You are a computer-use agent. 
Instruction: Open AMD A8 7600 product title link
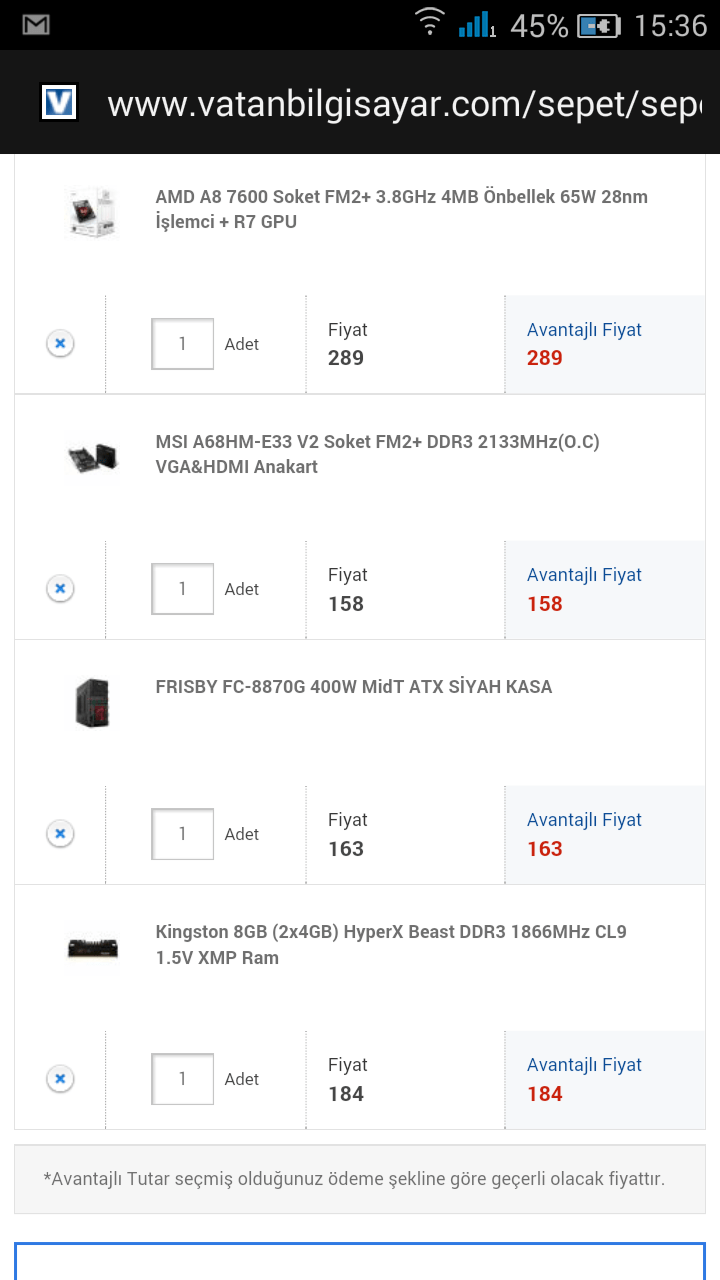(400, 209)
